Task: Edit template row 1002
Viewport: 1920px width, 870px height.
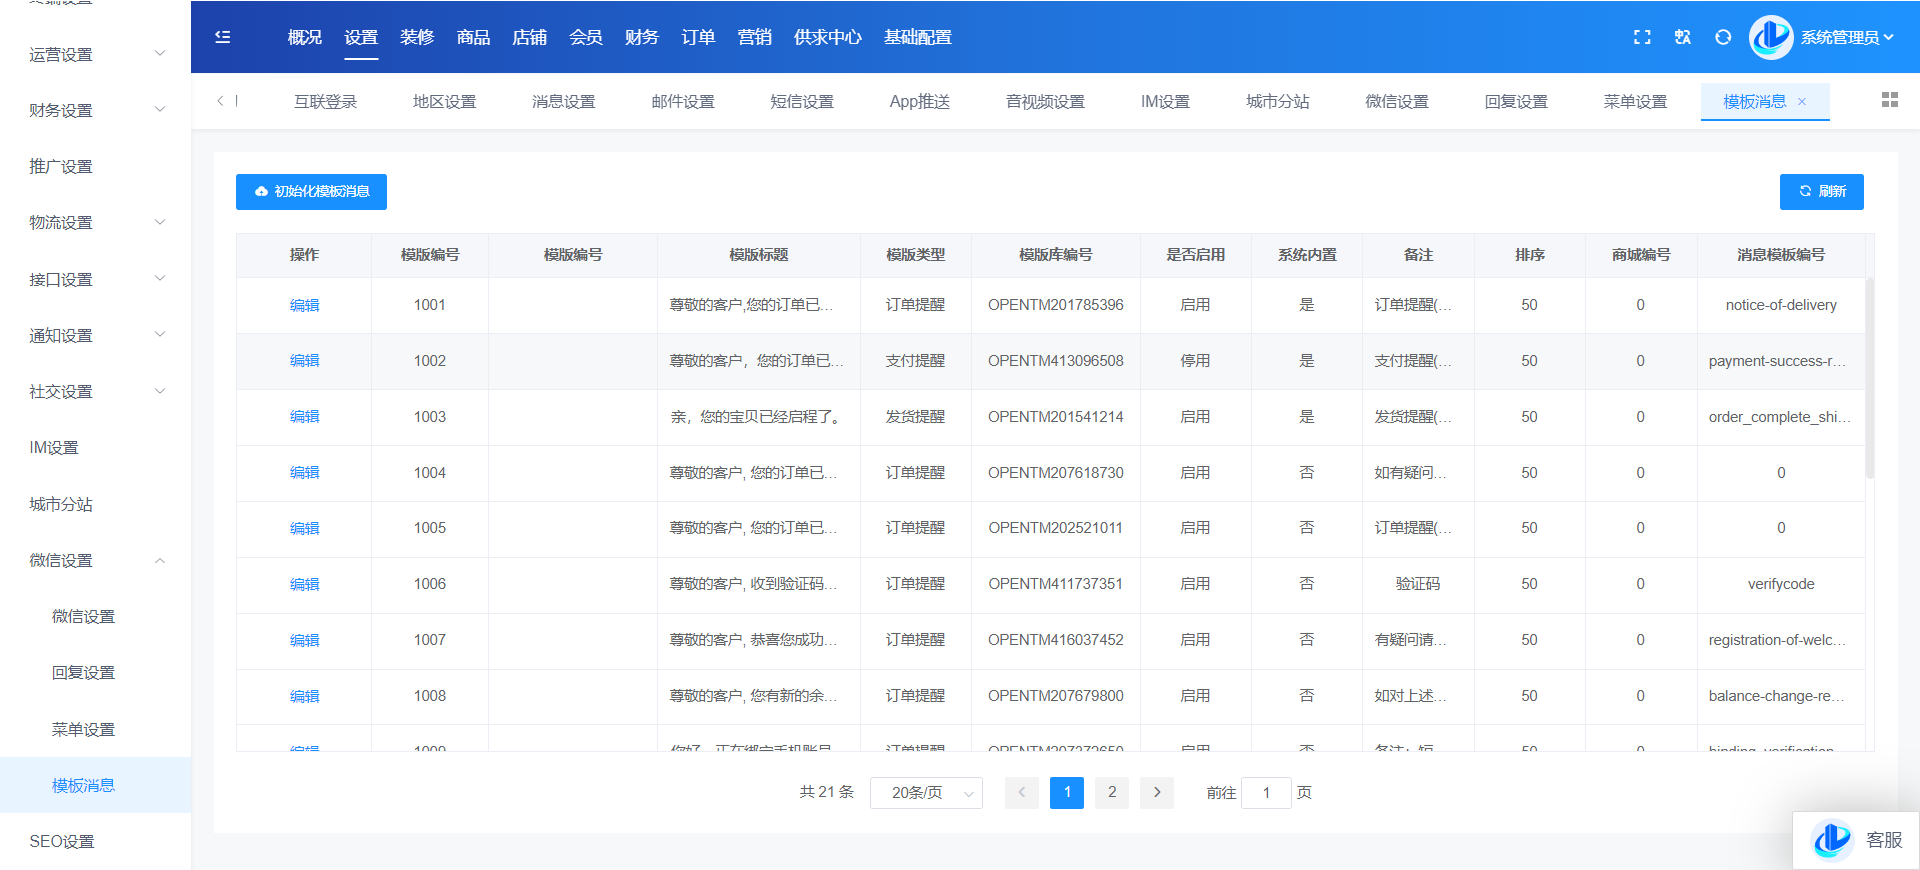Action: click(304, 361)
